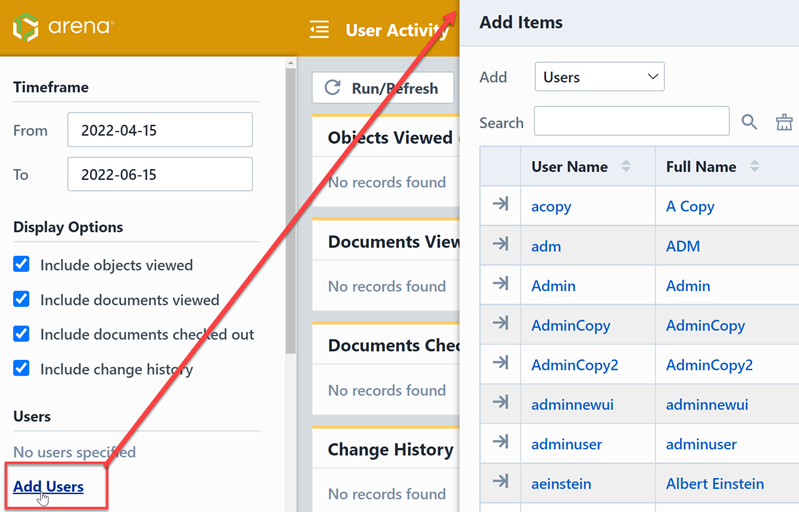799x512 pixels.
Task: Open the adminuser user name link
Action: point(567,444)
